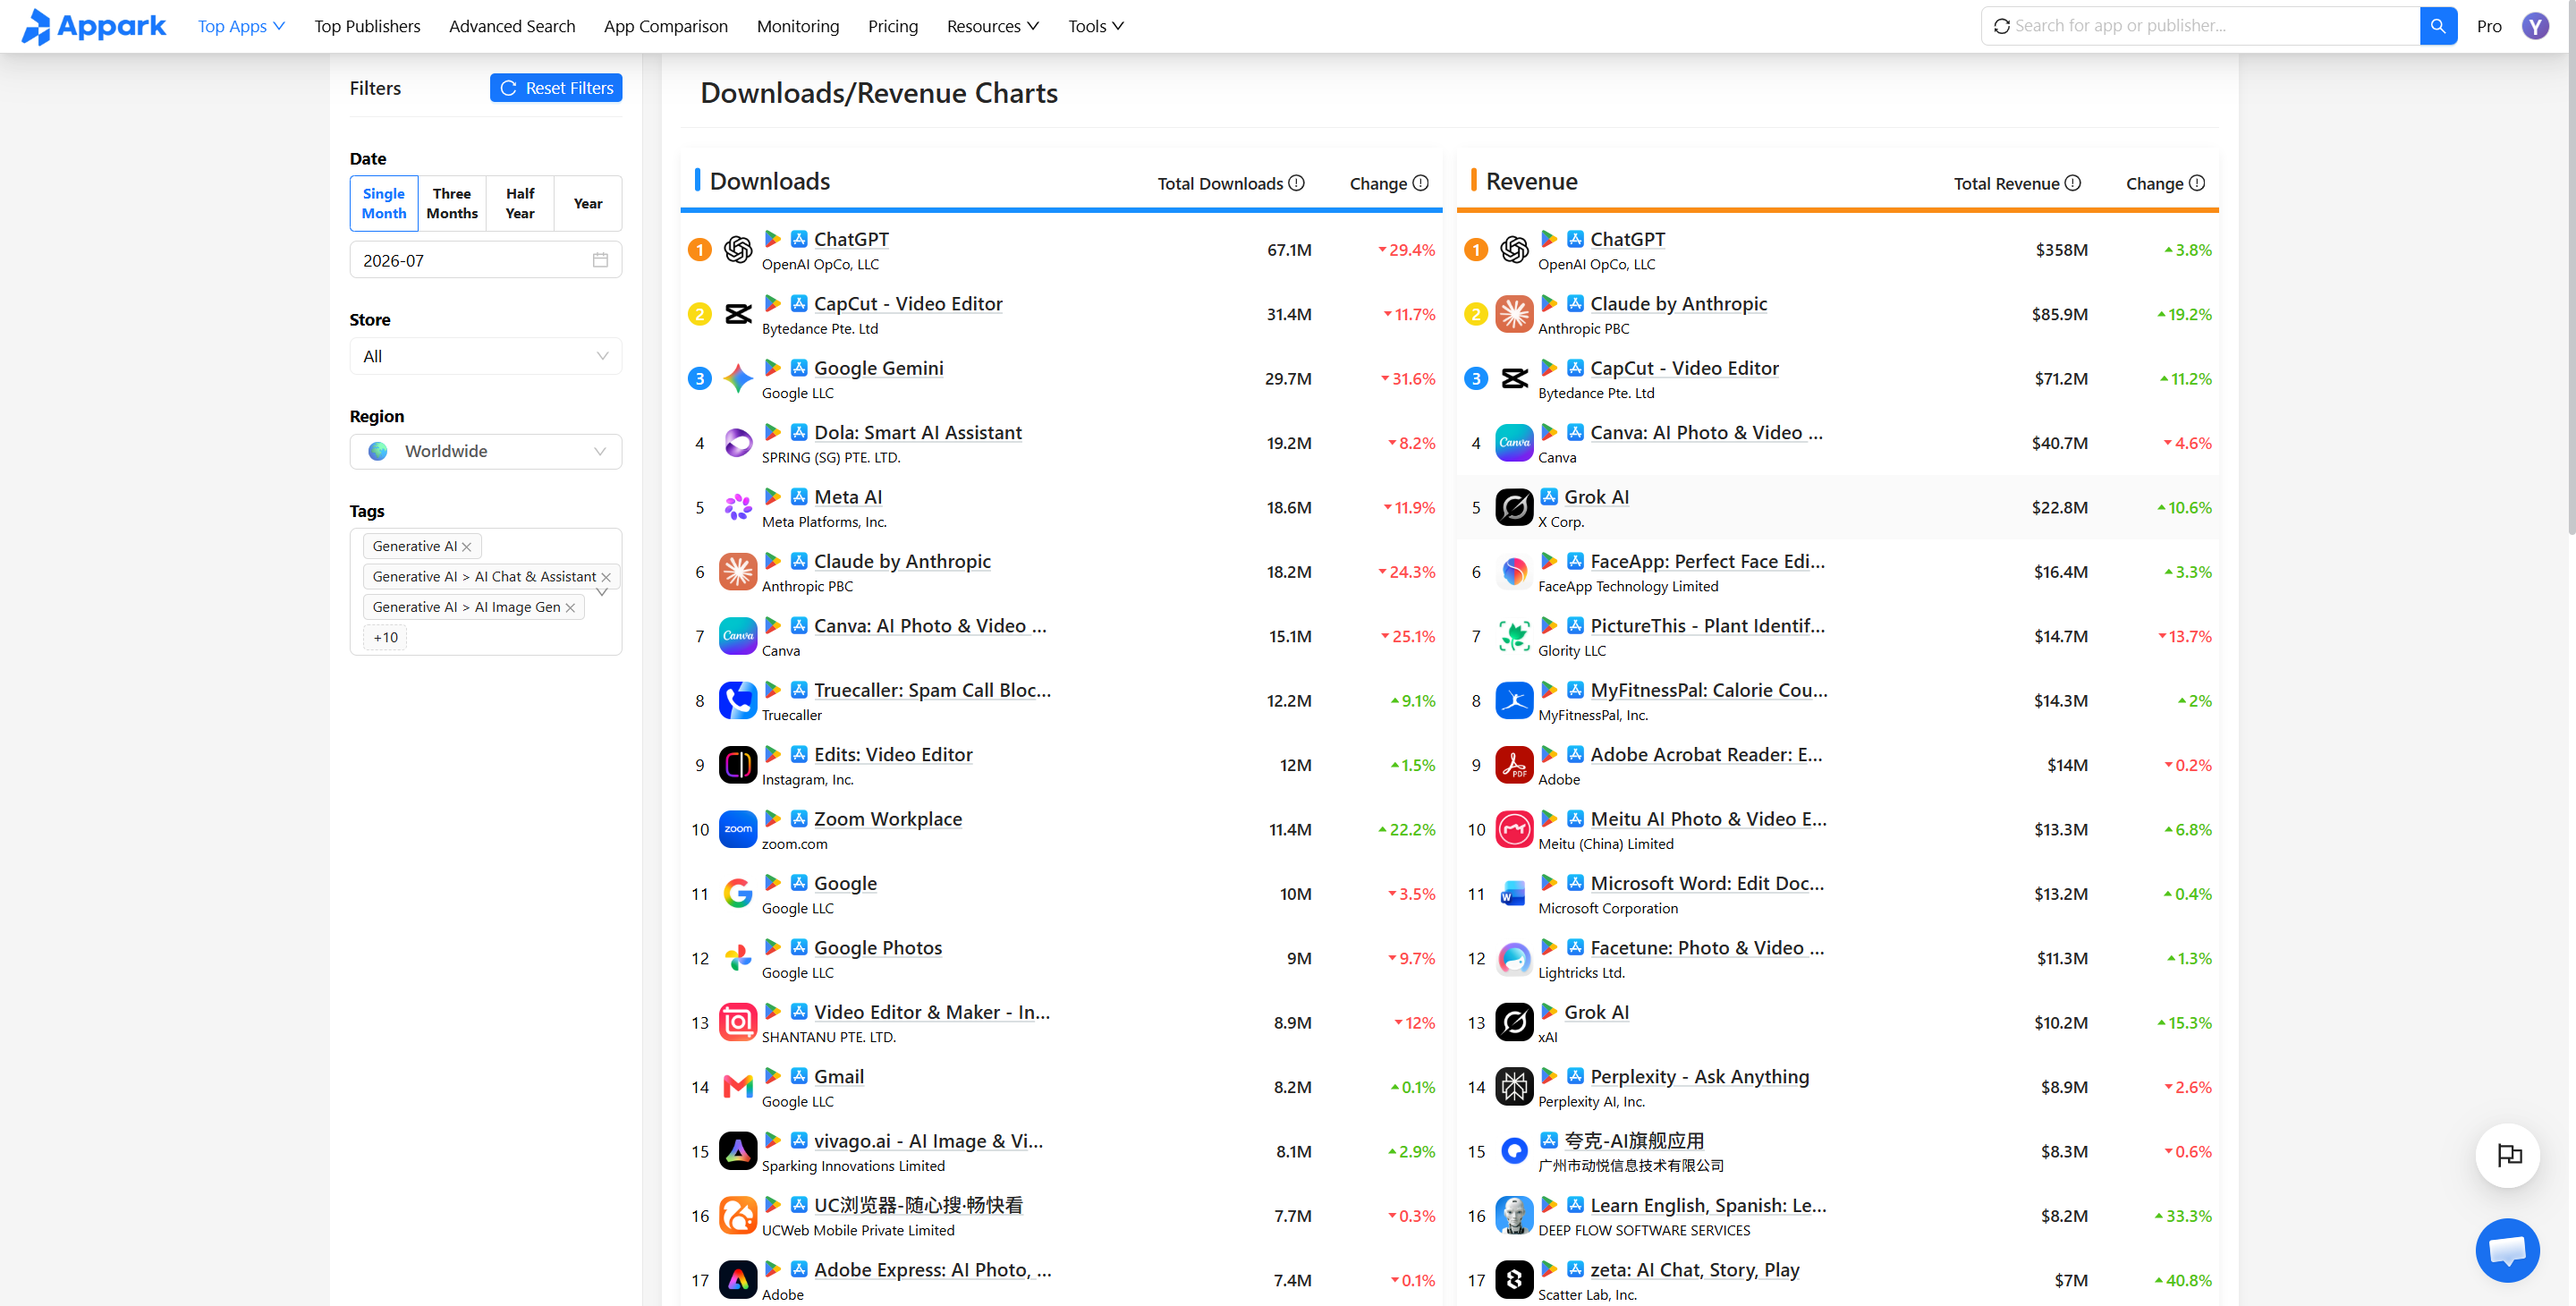Click the $85.9M revenue value for Claude

point(2060,314)
